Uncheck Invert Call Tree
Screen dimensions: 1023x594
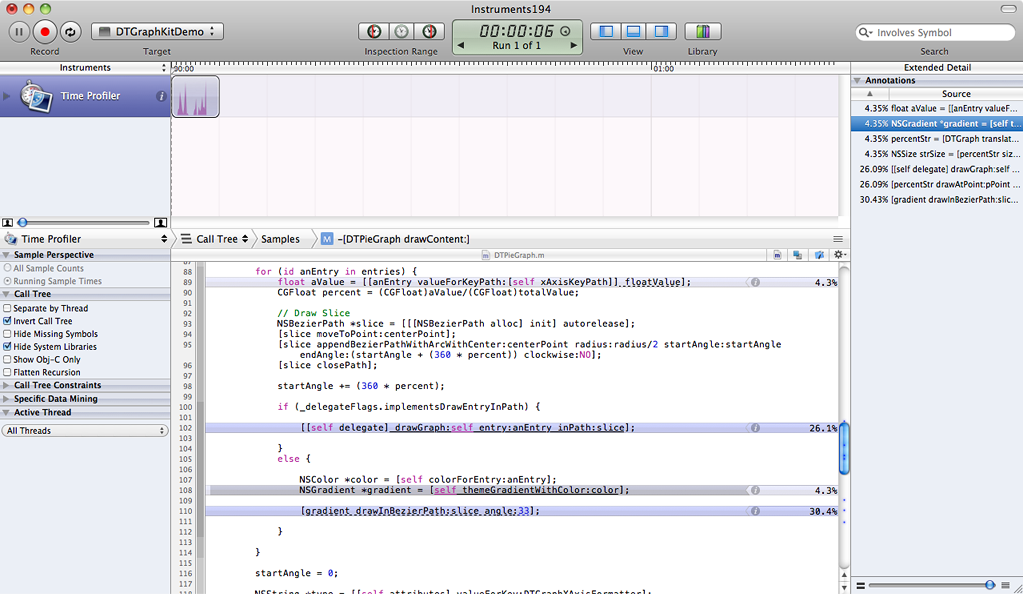(x=8, y=321)
